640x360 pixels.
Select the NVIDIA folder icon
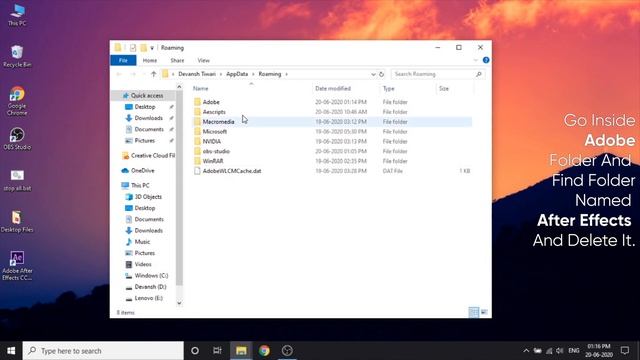(198, 141)
